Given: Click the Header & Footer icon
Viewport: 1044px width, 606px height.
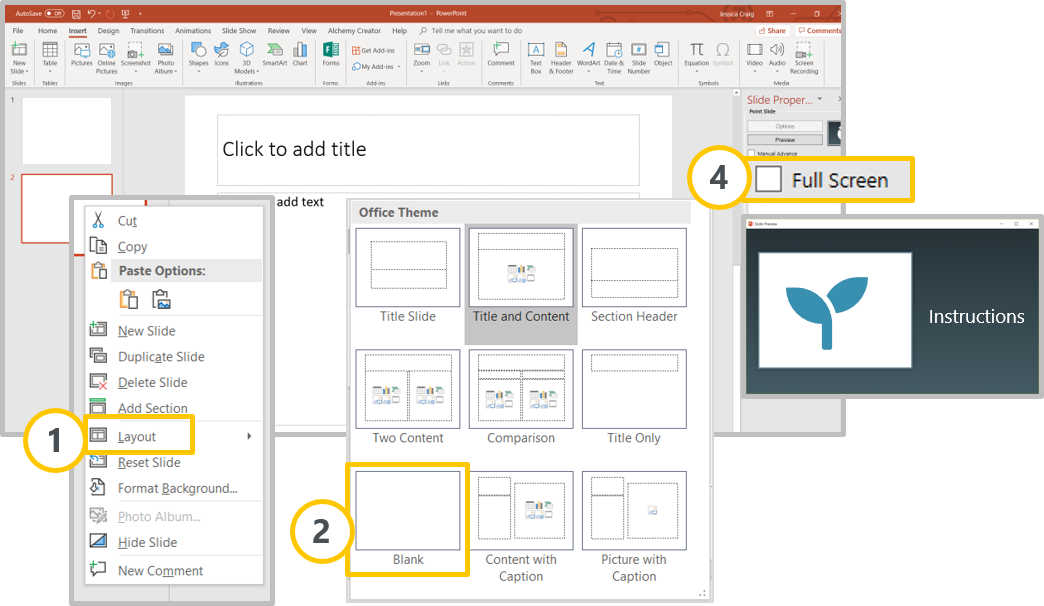Looking at the screenshot, I should 562,56.
